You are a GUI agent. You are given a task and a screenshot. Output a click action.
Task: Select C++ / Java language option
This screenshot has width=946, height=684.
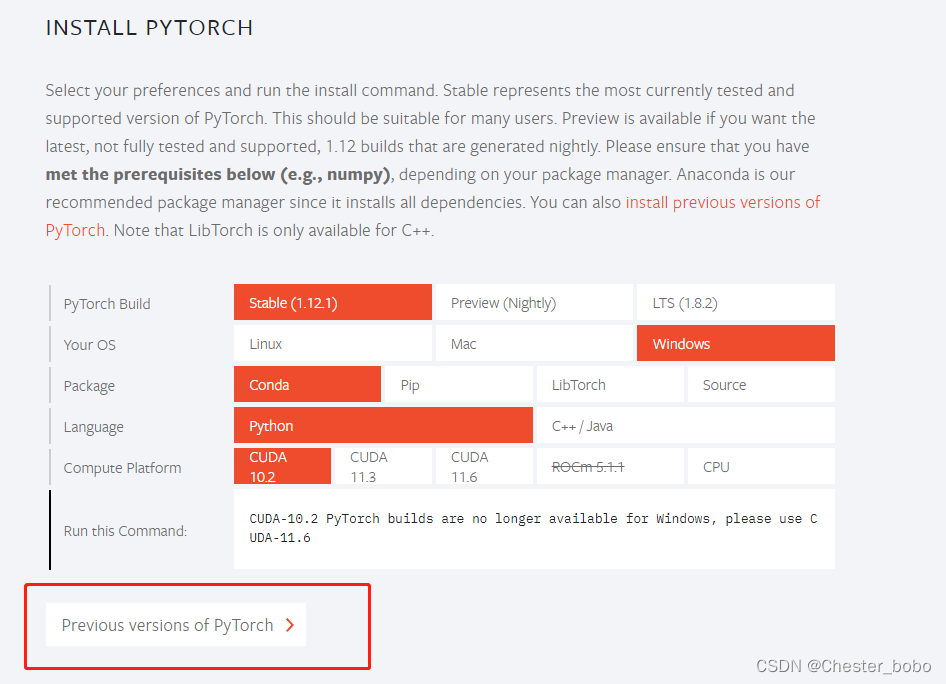click(685, 426)
